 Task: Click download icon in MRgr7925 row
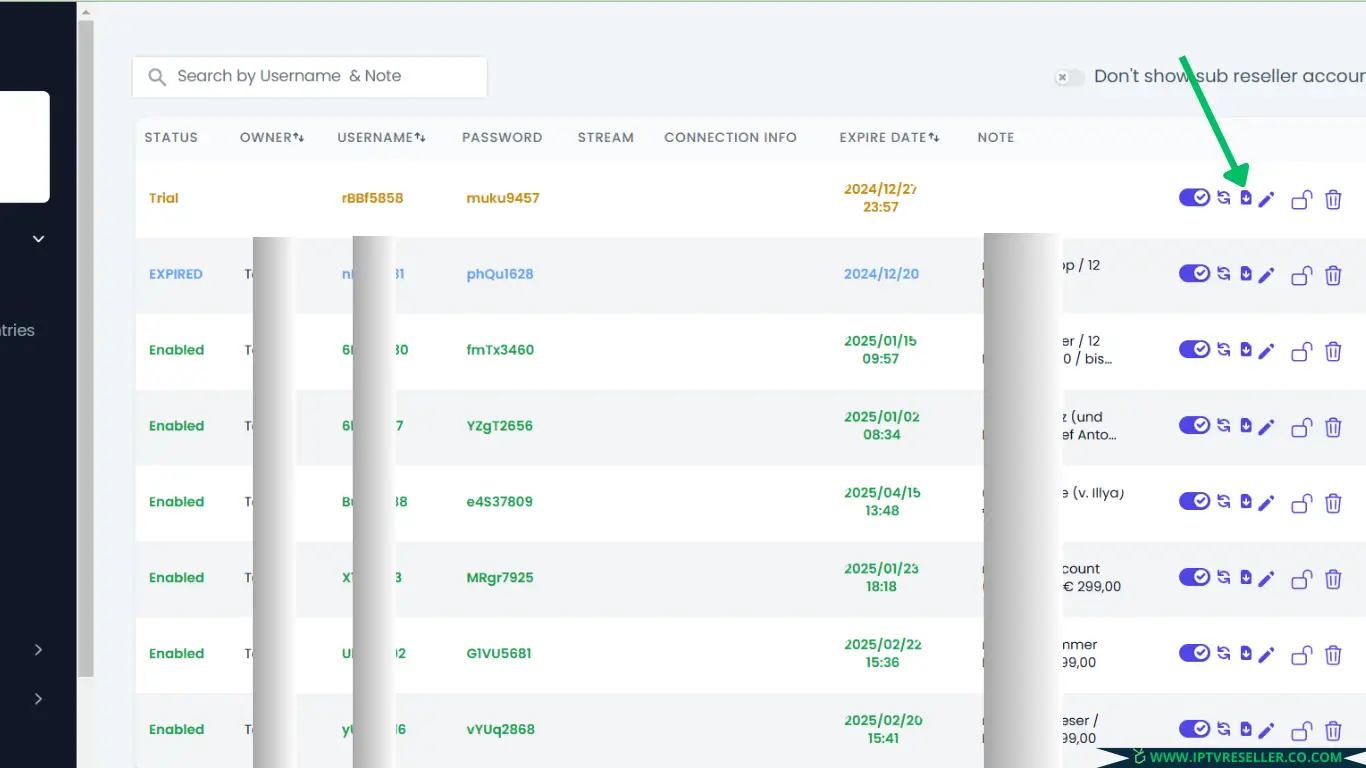[1246, 578]
